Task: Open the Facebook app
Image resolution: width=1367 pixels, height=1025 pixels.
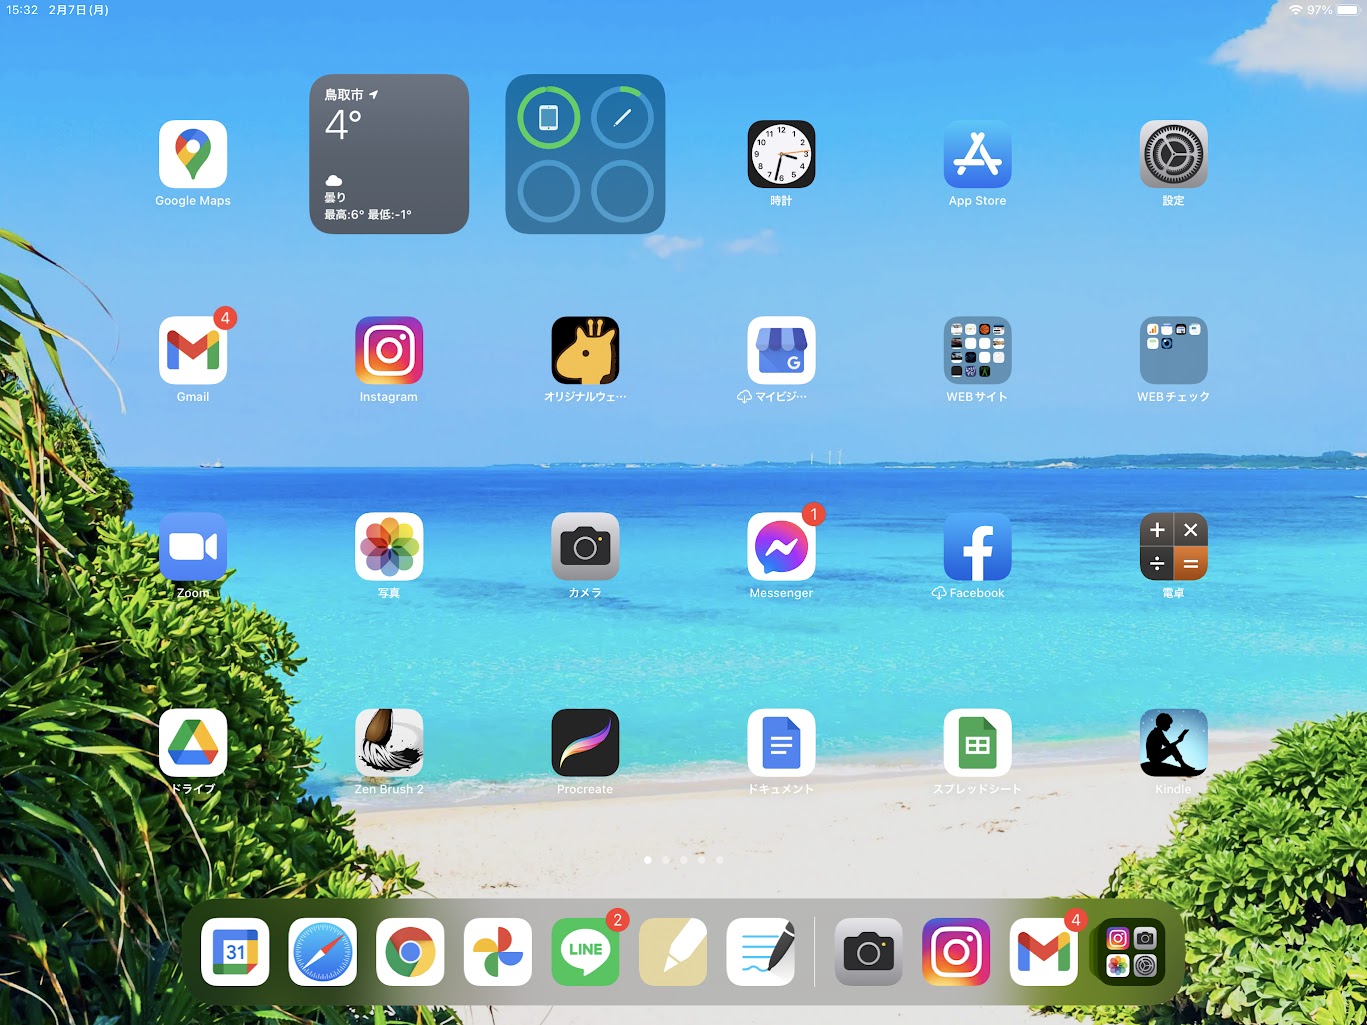Action: (x=977, y=546)
